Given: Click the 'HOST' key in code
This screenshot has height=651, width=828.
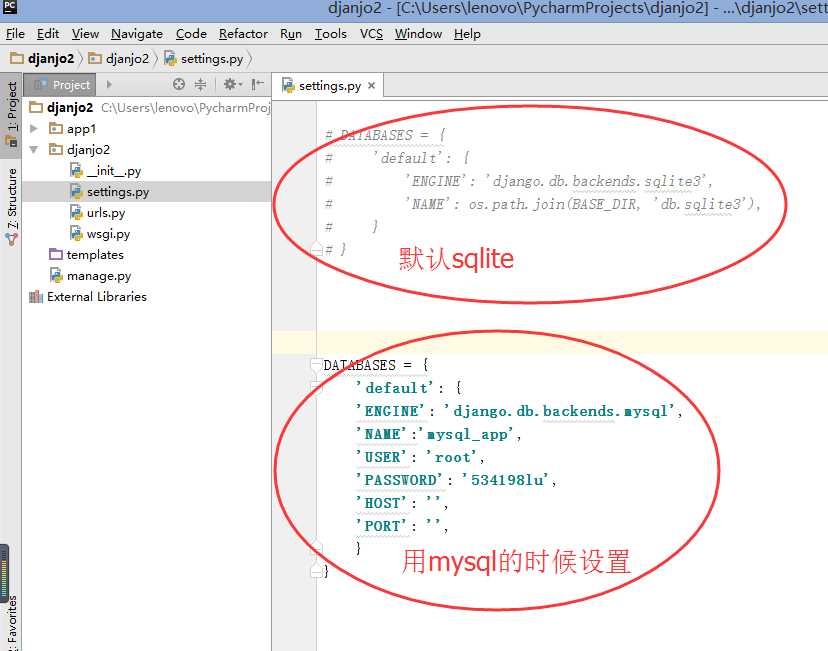Looking at the screenshot, I should click(382, 503).
